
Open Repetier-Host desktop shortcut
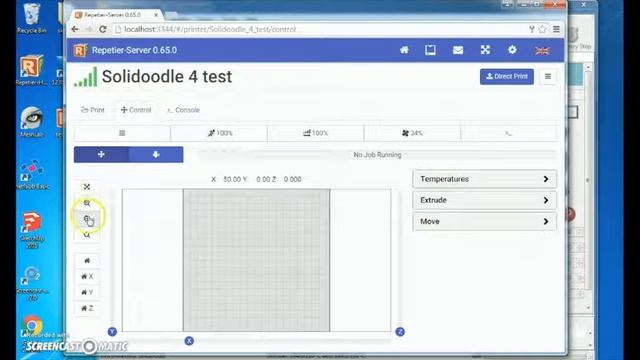[x=31, y=70]
